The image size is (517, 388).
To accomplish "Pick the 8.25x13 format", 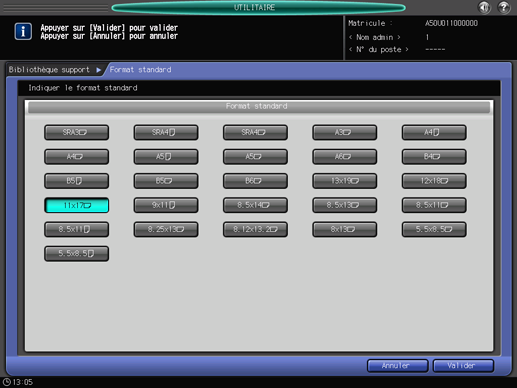I will point(166,229).
